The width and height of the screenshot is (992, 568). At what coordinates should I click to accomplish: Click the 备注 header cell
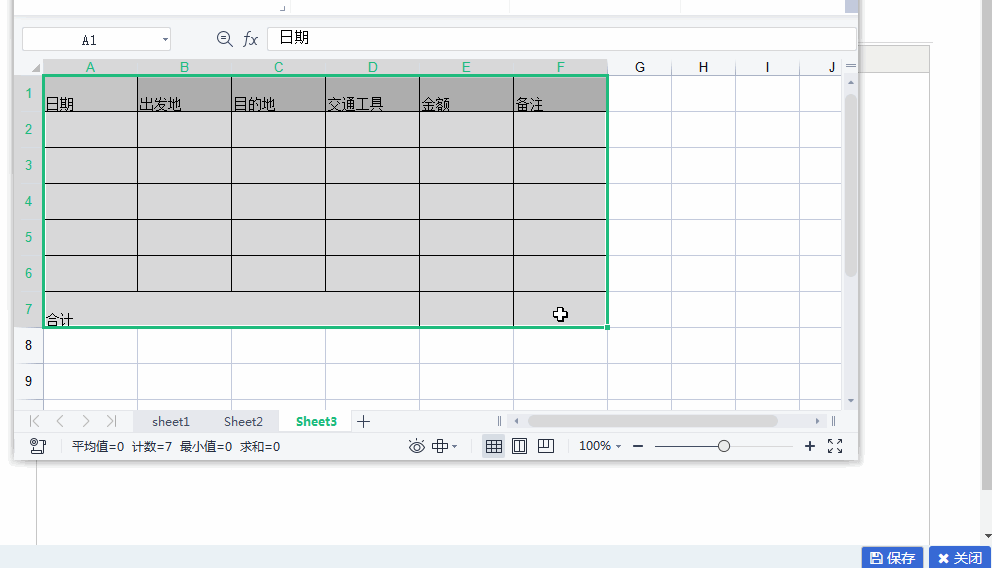(561, 94)
